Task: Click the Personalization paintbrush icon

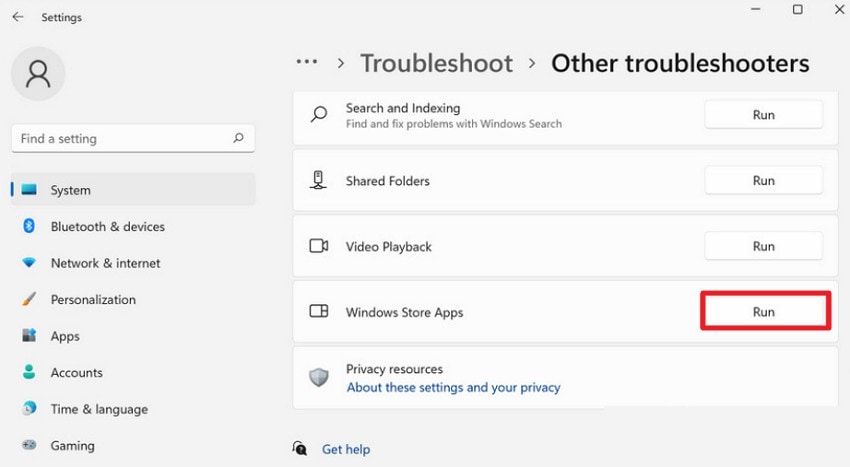Action: [x=29, y=299]
